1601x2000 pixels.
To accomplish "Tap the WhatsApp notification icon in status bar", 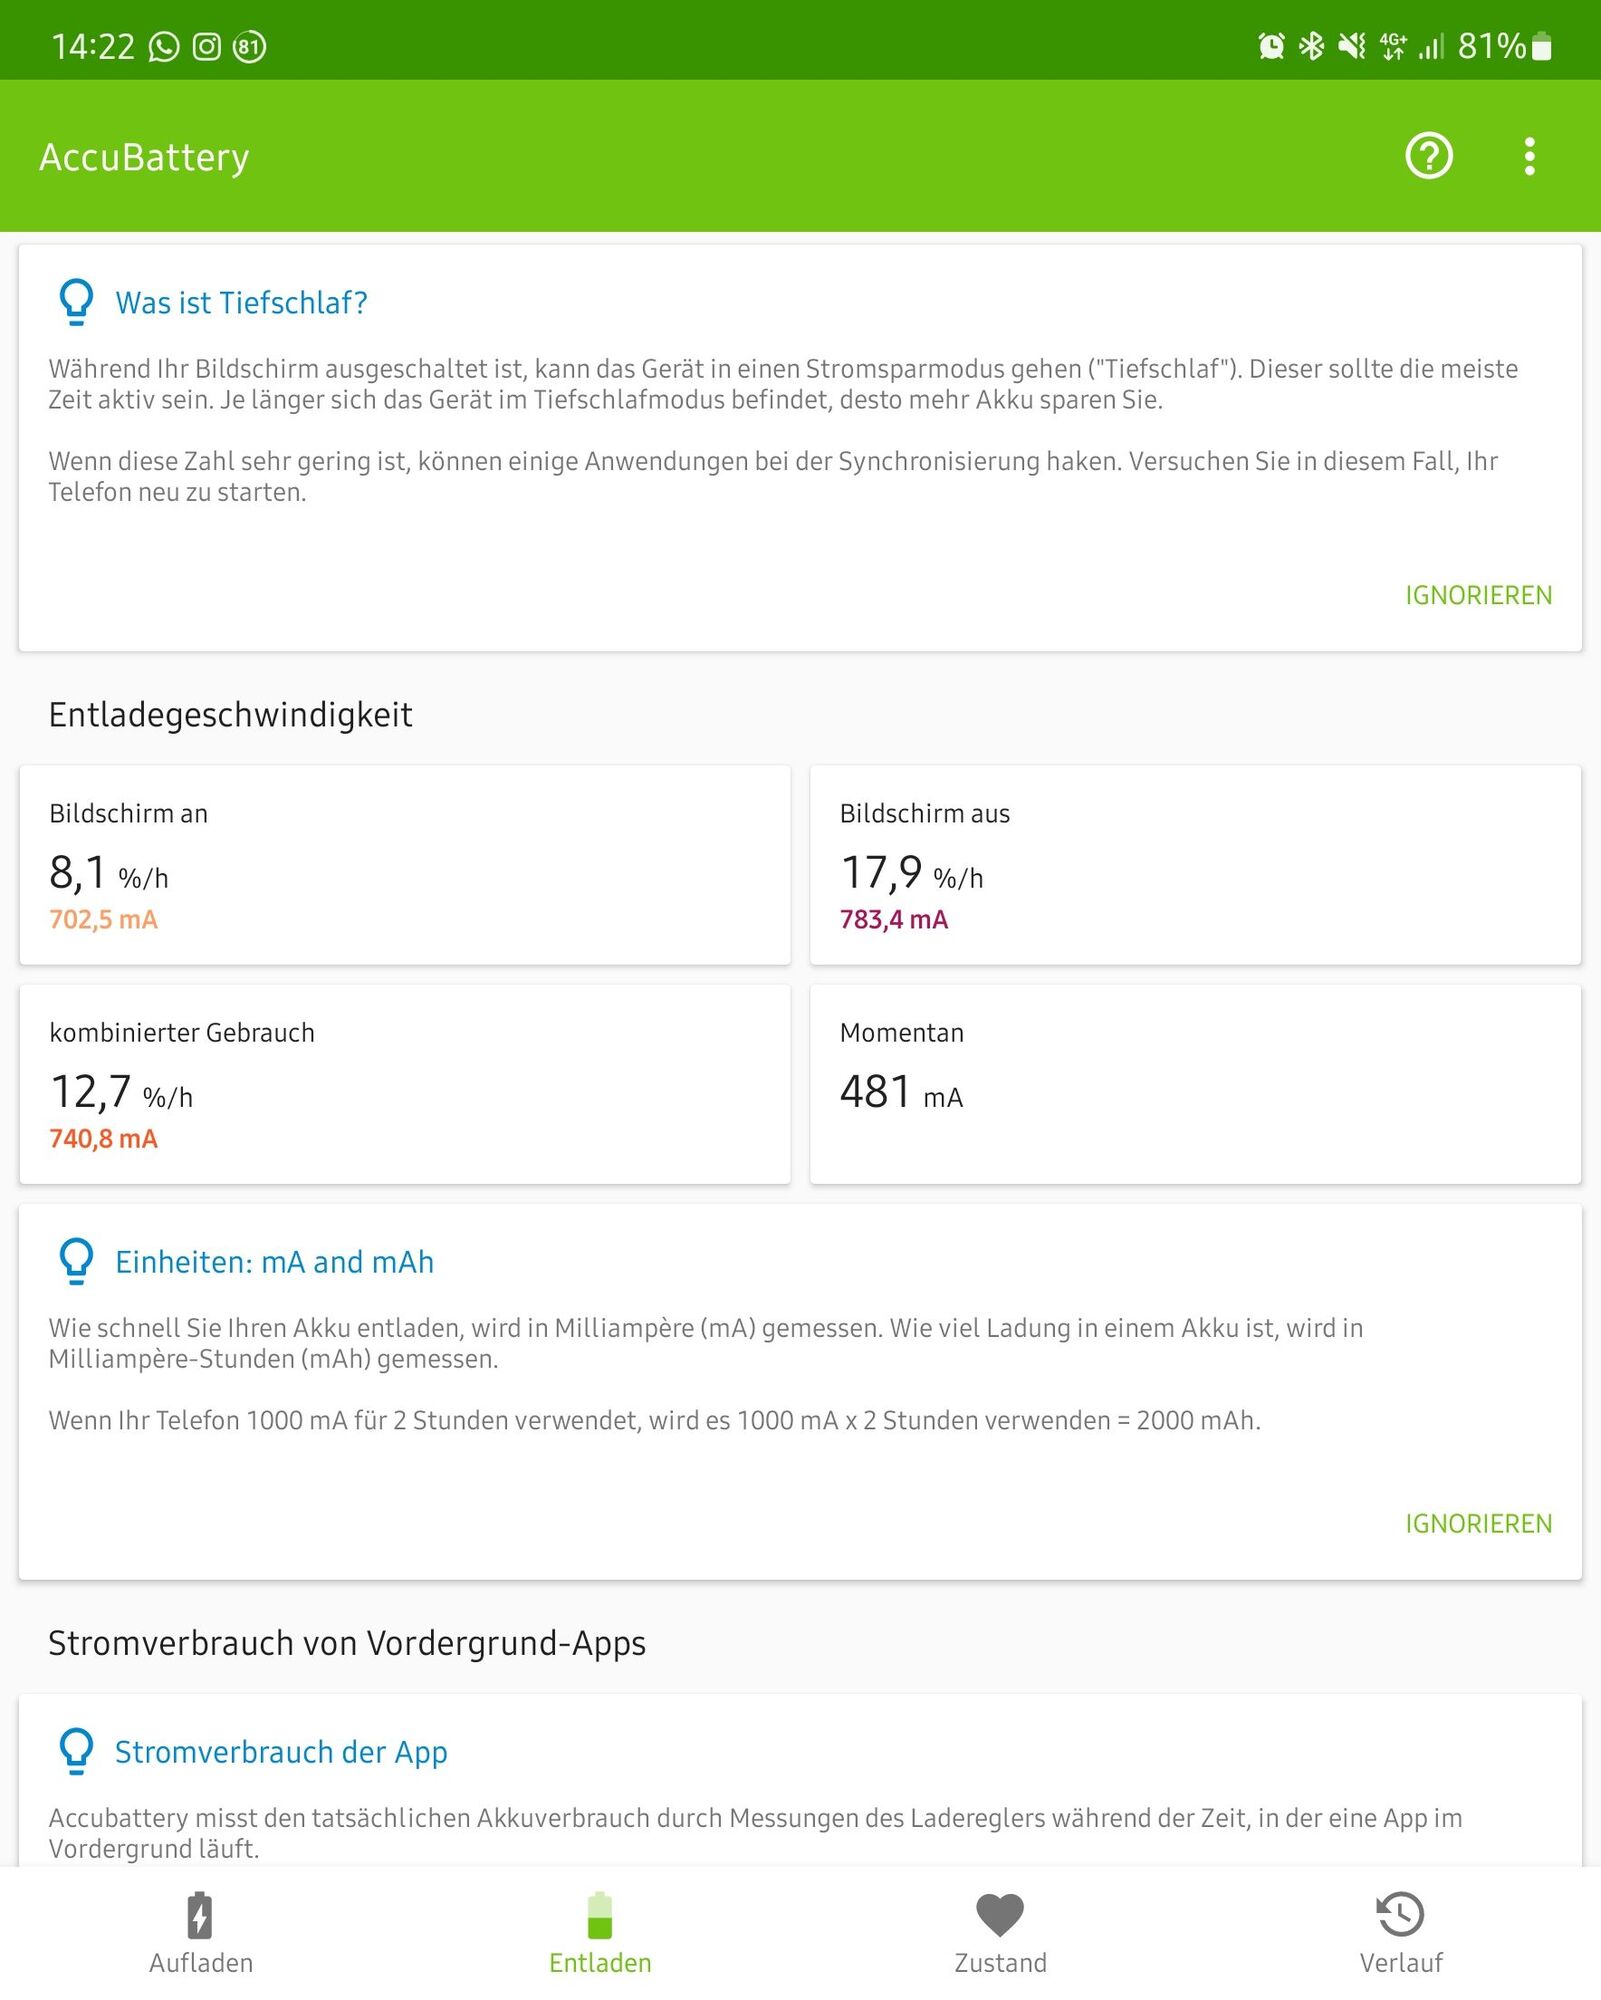I will point(164,47).
